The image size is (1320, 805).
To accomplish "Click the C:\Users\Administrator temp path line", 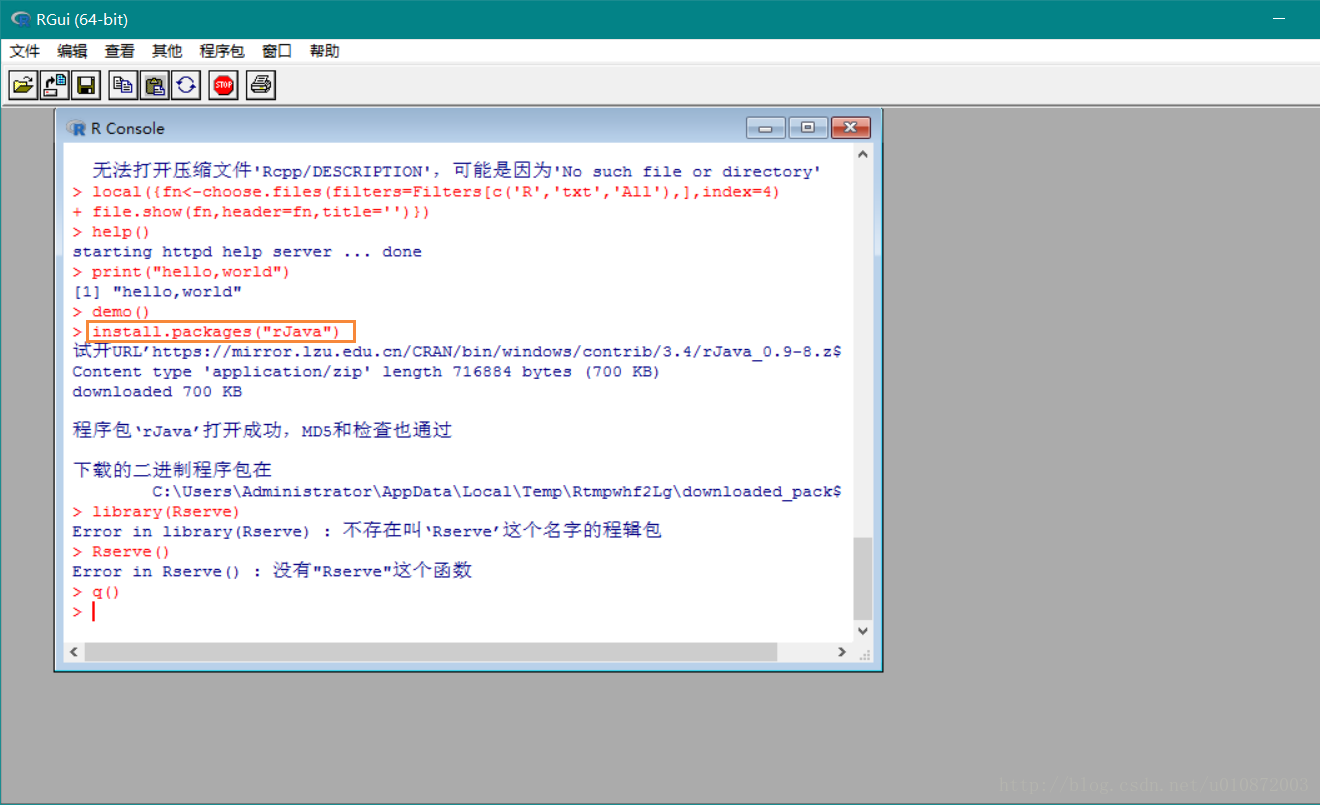I will pos(497,491).
